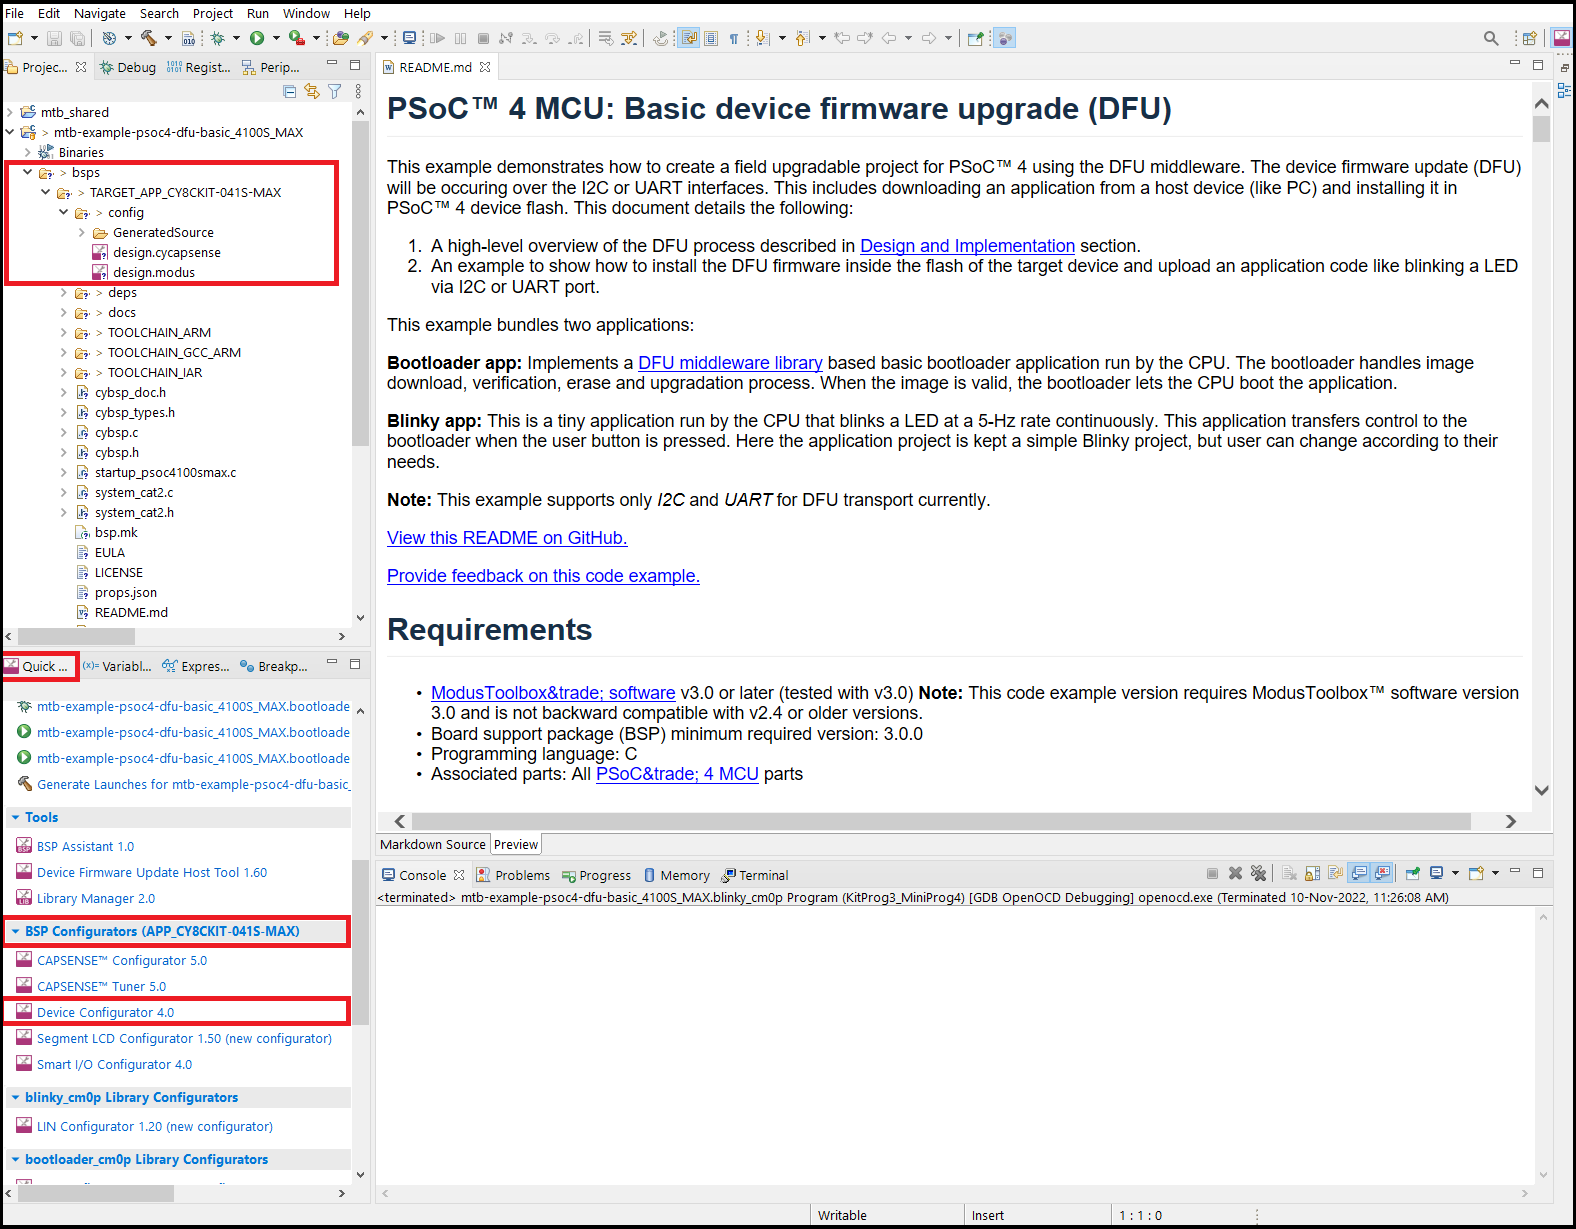The height and width of the screenshot is (1229, 1576).
Task: Collapse the bsps folder in tree
Action: click(27, 172)
